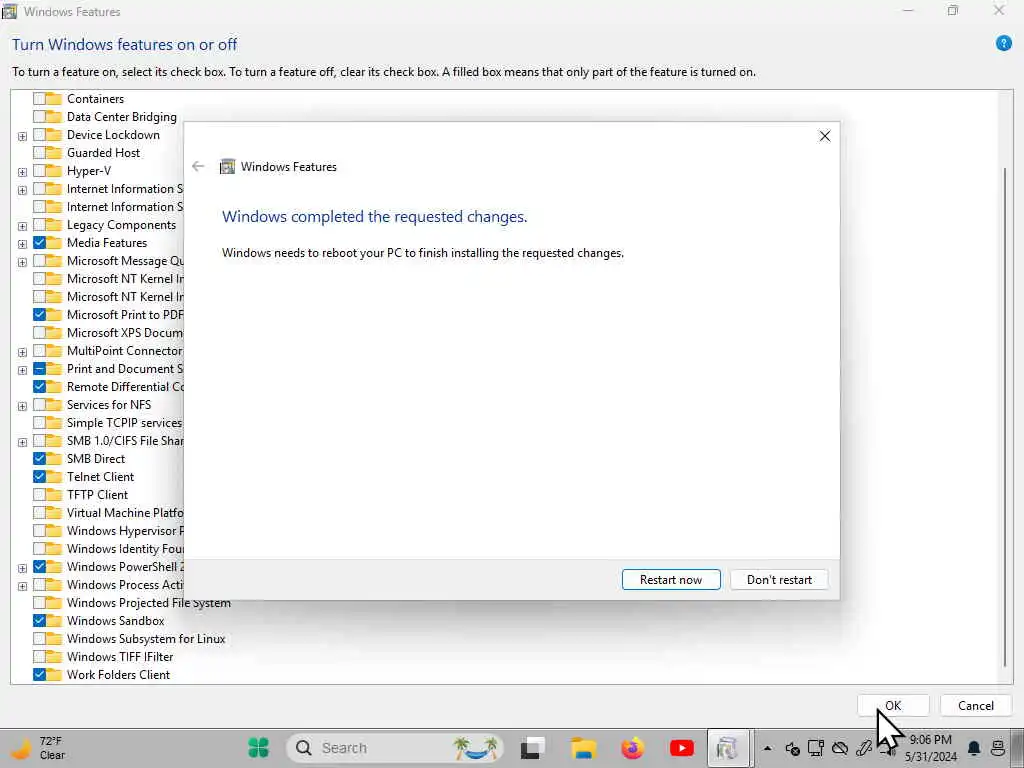Click the features list vertical scrollbar
Viewport: 1024px width, 768px height.
pyautogui.click(x=1005, y=415)
